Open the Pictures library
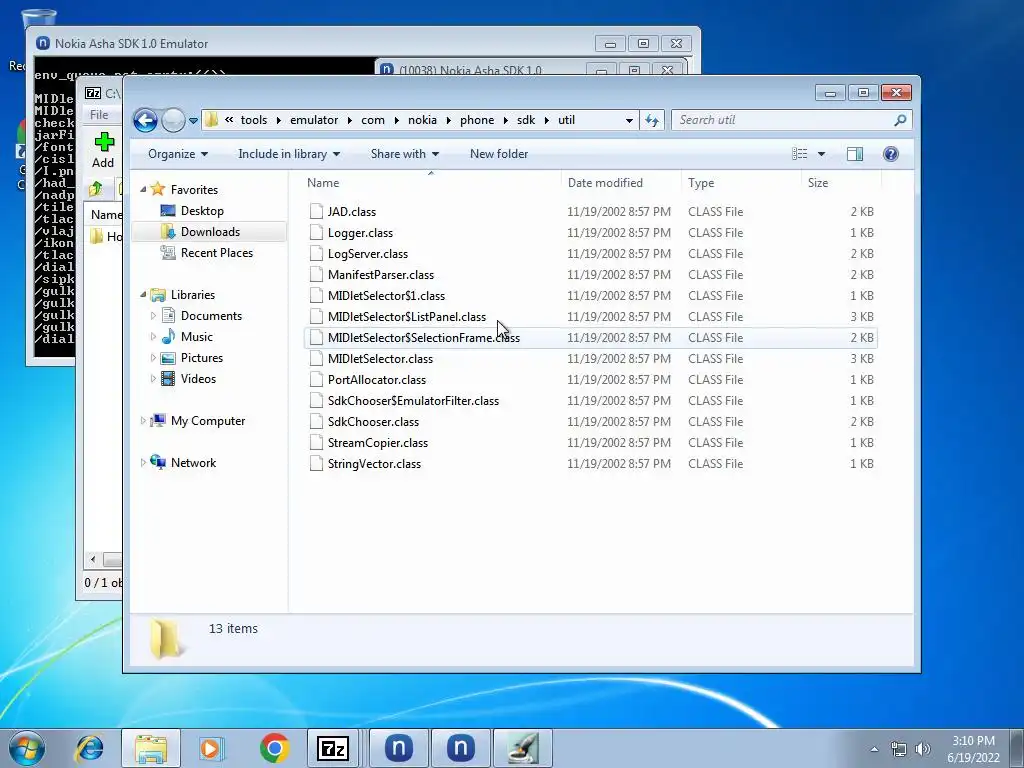This screenshot has height=768, width=1024. 201,358
